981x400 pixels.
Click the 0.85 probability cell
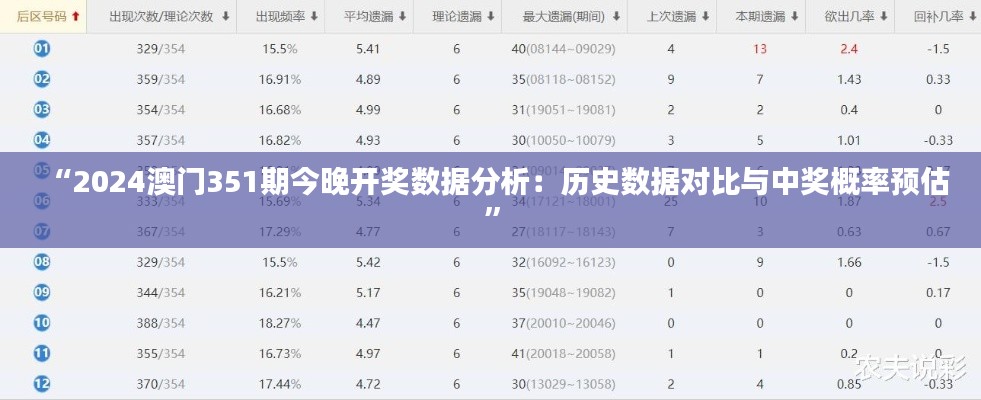click(x=849, y=384)
